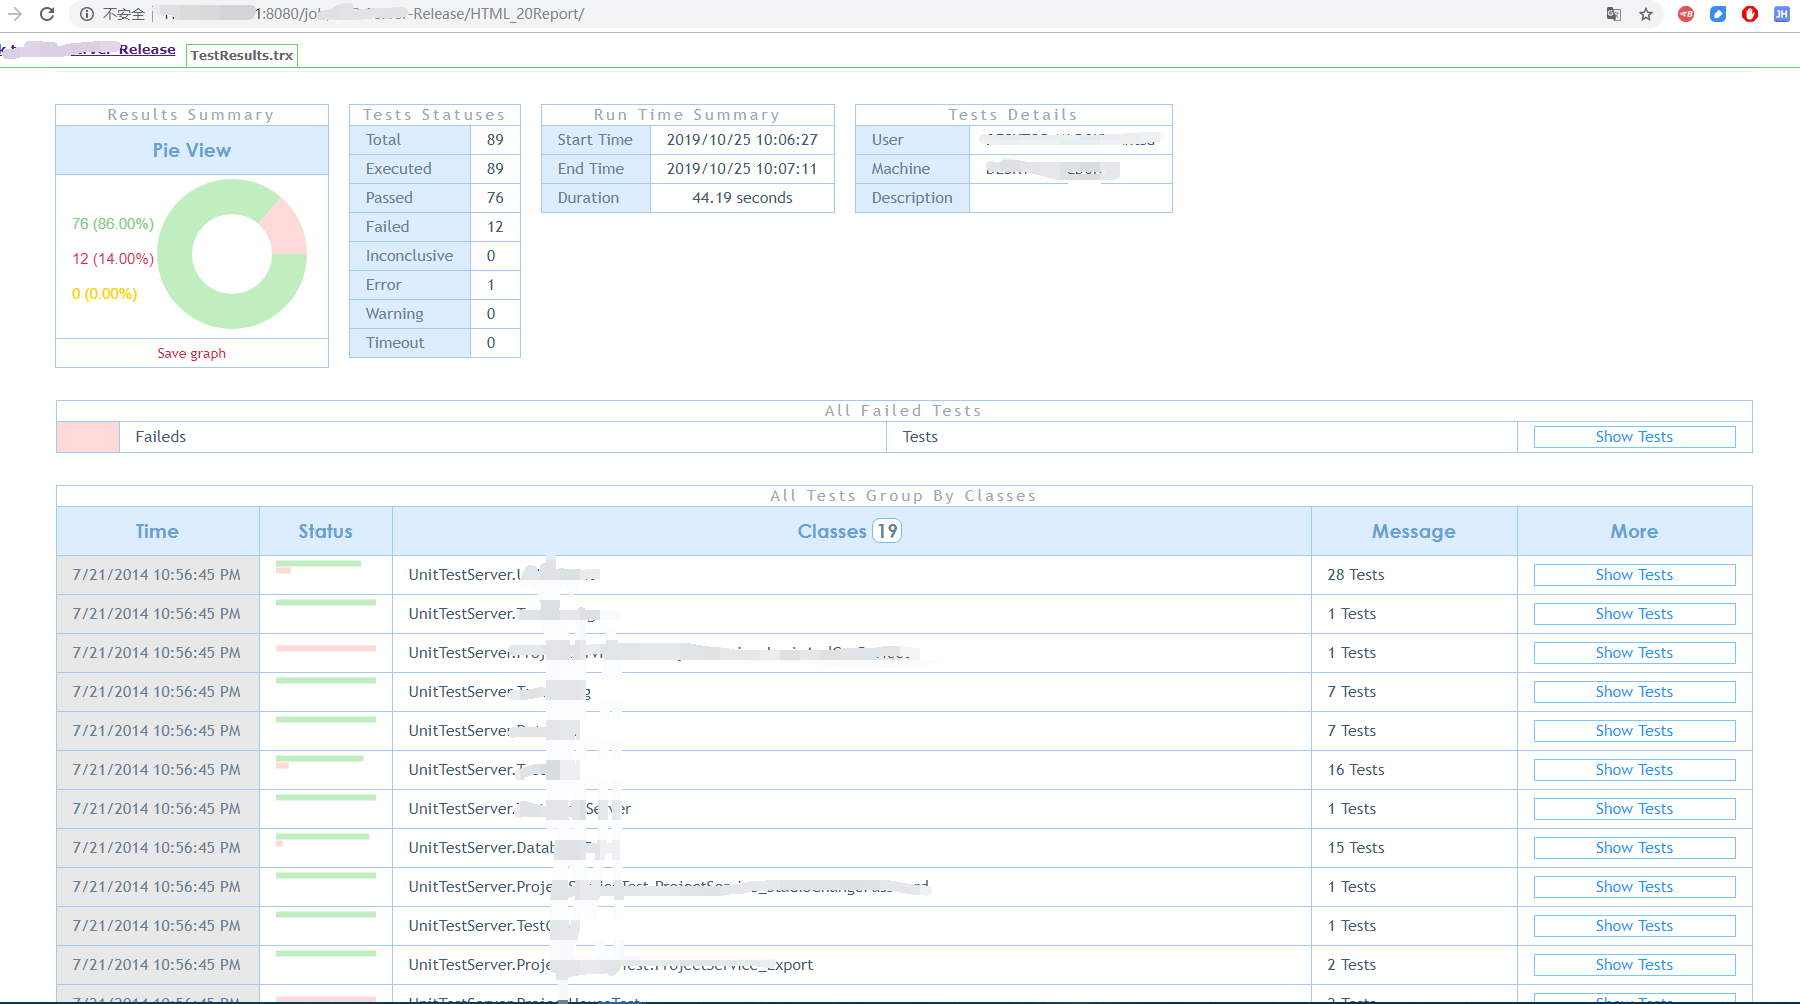Image resolution: width=1800 pixels, height=1004 pixels.
Task: Reload the page with the refresh icon
Action: pyautogui.click(x=47, y=14)
